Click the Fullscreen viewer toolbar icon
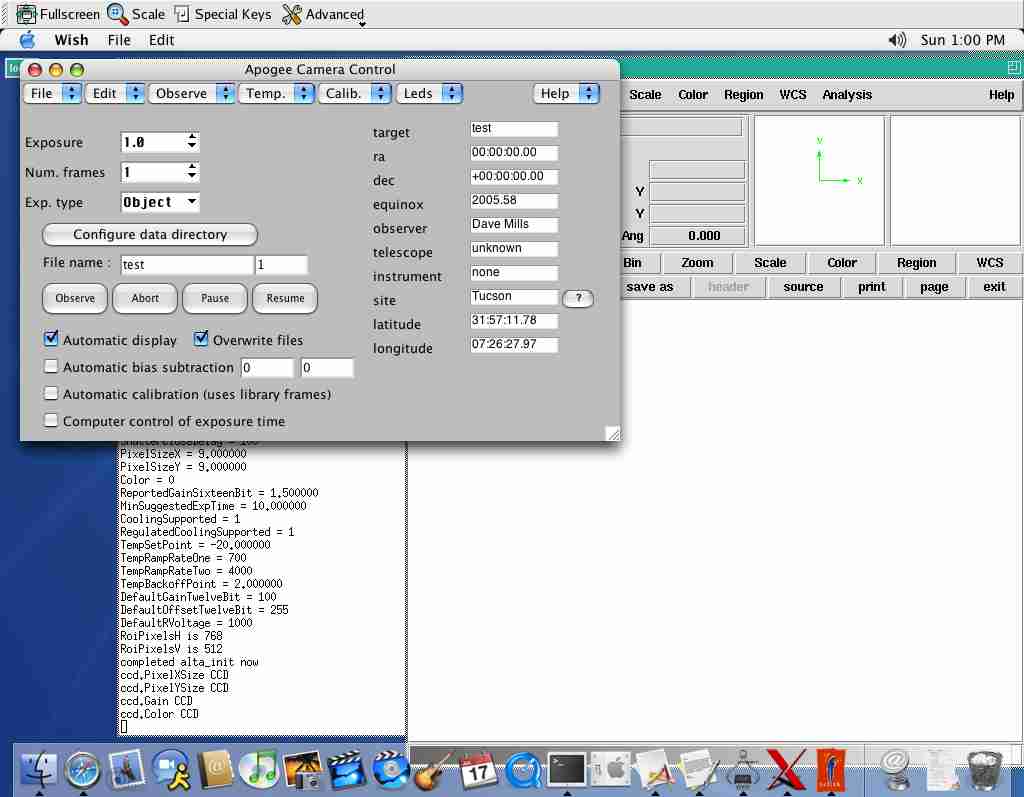Screen dimensions: 1024x797 pyautogui.click(x=57, y=14)
